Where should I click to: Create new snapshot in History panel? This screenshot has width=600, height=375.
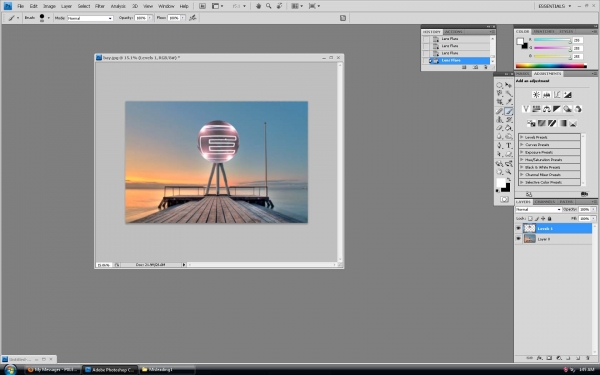(x=475, y=67)
